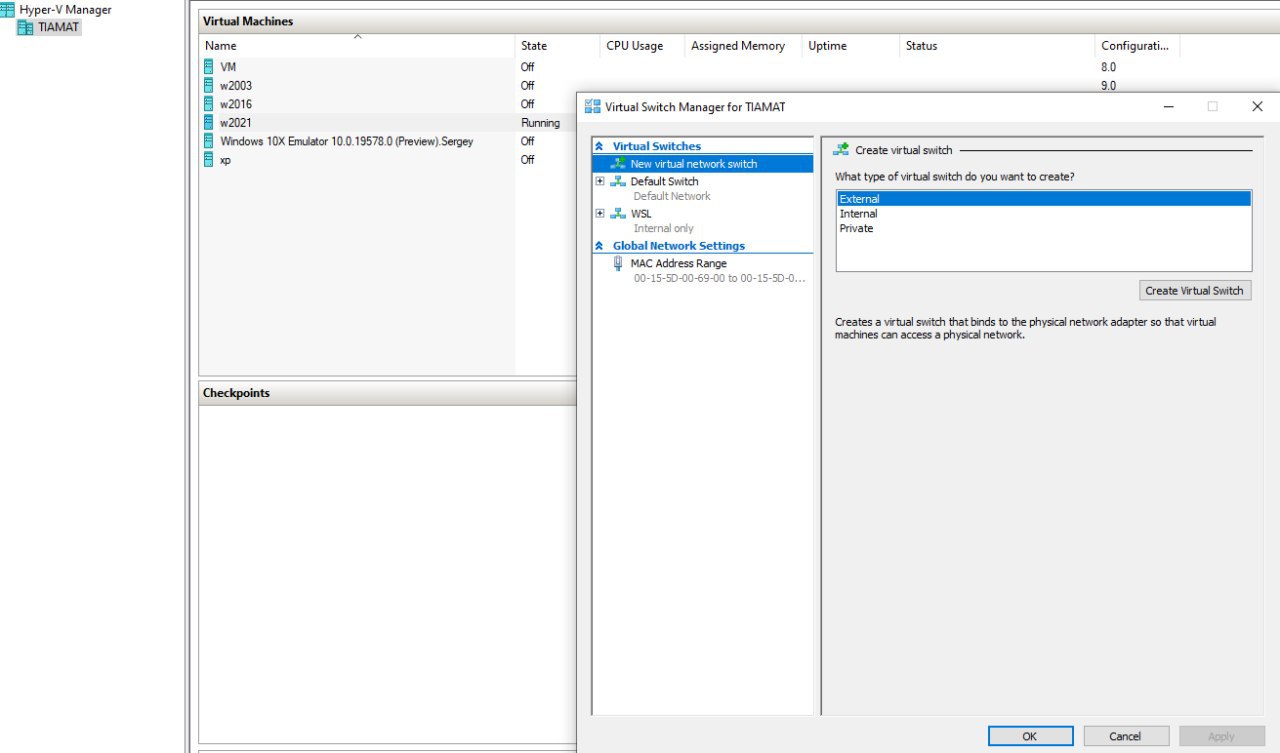This screenshot has width=1280, height=753.
Task: Choose External switch type
Action: tap(1044, 199)
